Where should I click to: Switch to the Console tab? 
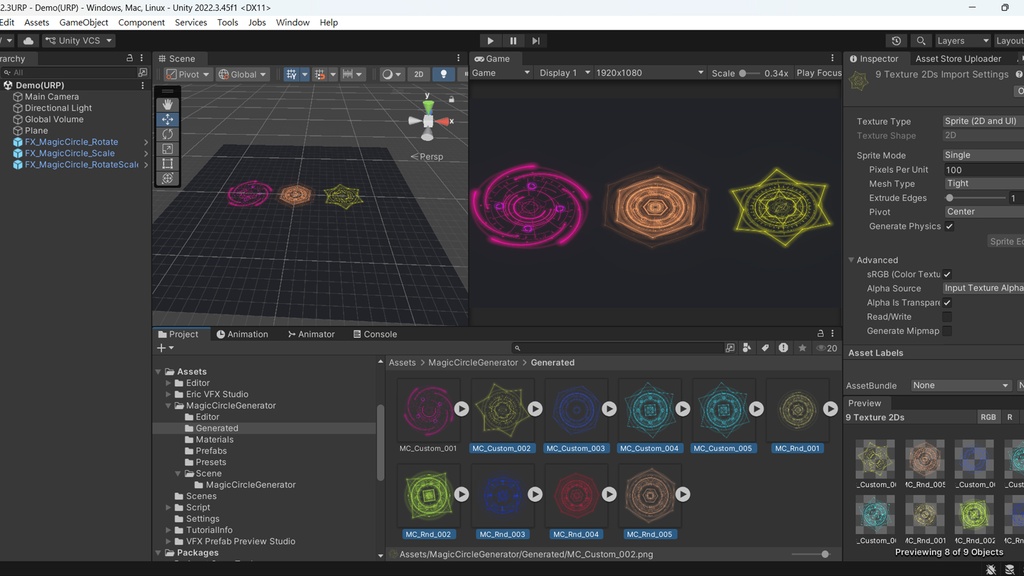pyautogui.click(x=375, y=334)
